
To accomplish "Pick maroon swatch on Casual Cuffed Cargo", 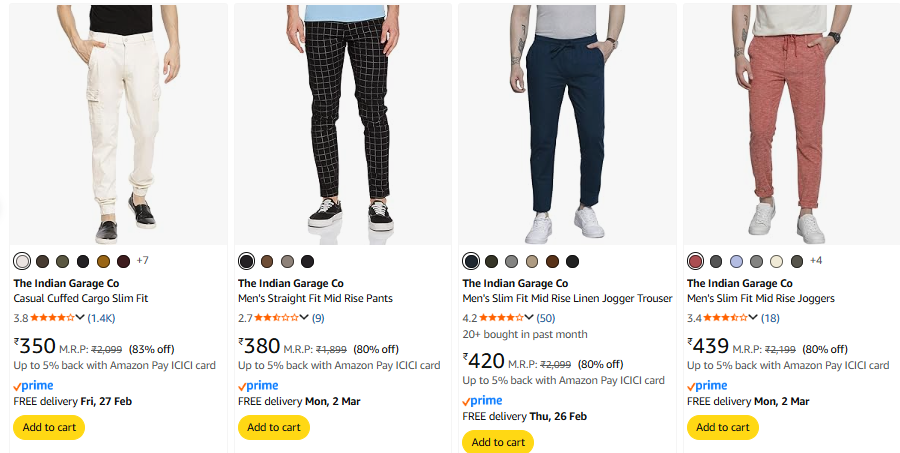I will click(x=123, y=262).
